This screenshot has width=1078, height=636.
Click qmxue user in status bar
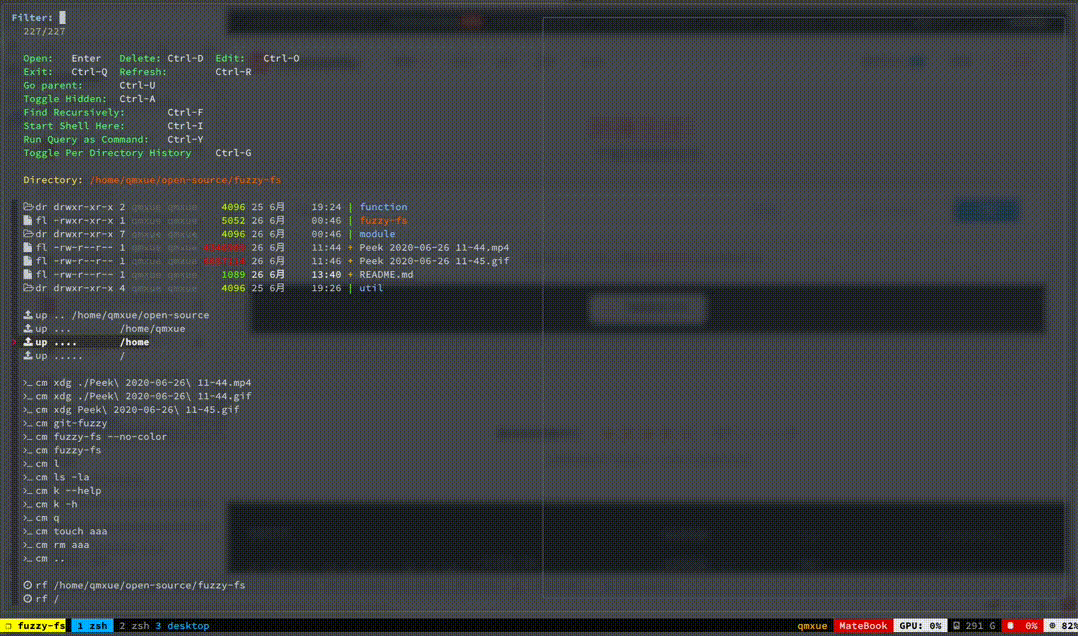tap(812, 626)
